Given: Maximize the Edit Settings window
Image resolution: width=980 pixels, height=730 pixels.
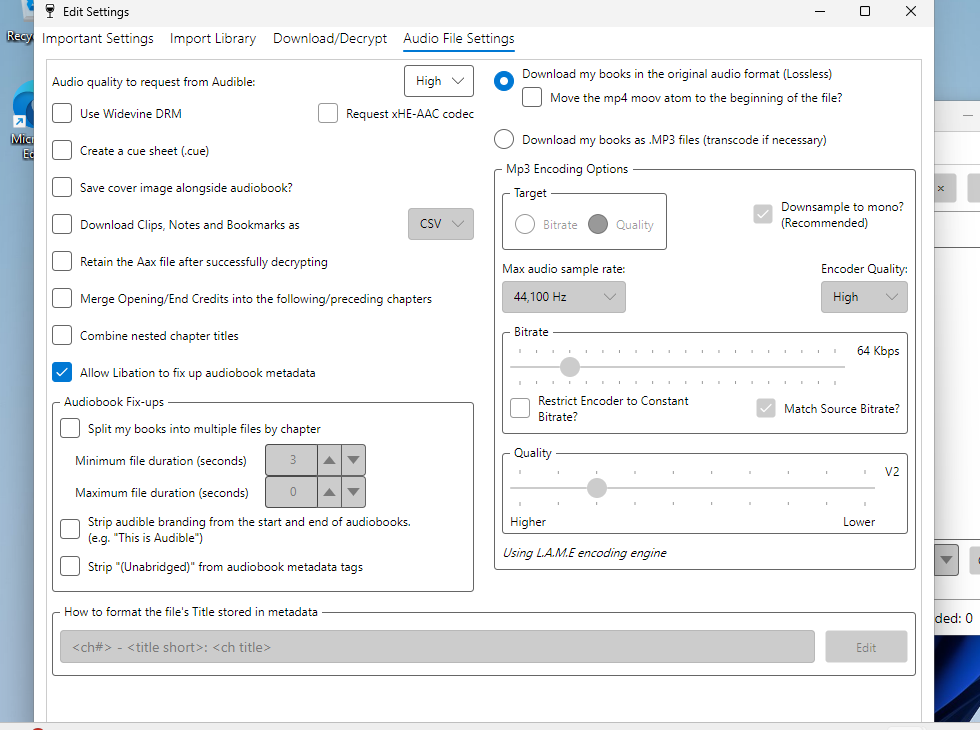Looking at the screenshot, I should pyautogui.click(x=865, y=11).
